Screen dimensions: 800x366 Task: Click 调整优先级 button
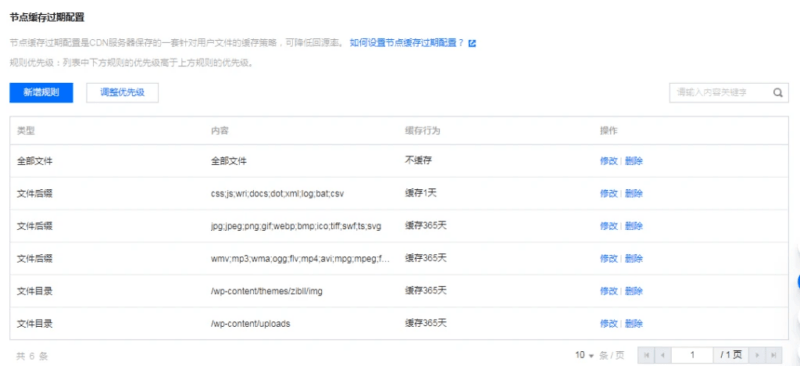click(x=122, y=93)
